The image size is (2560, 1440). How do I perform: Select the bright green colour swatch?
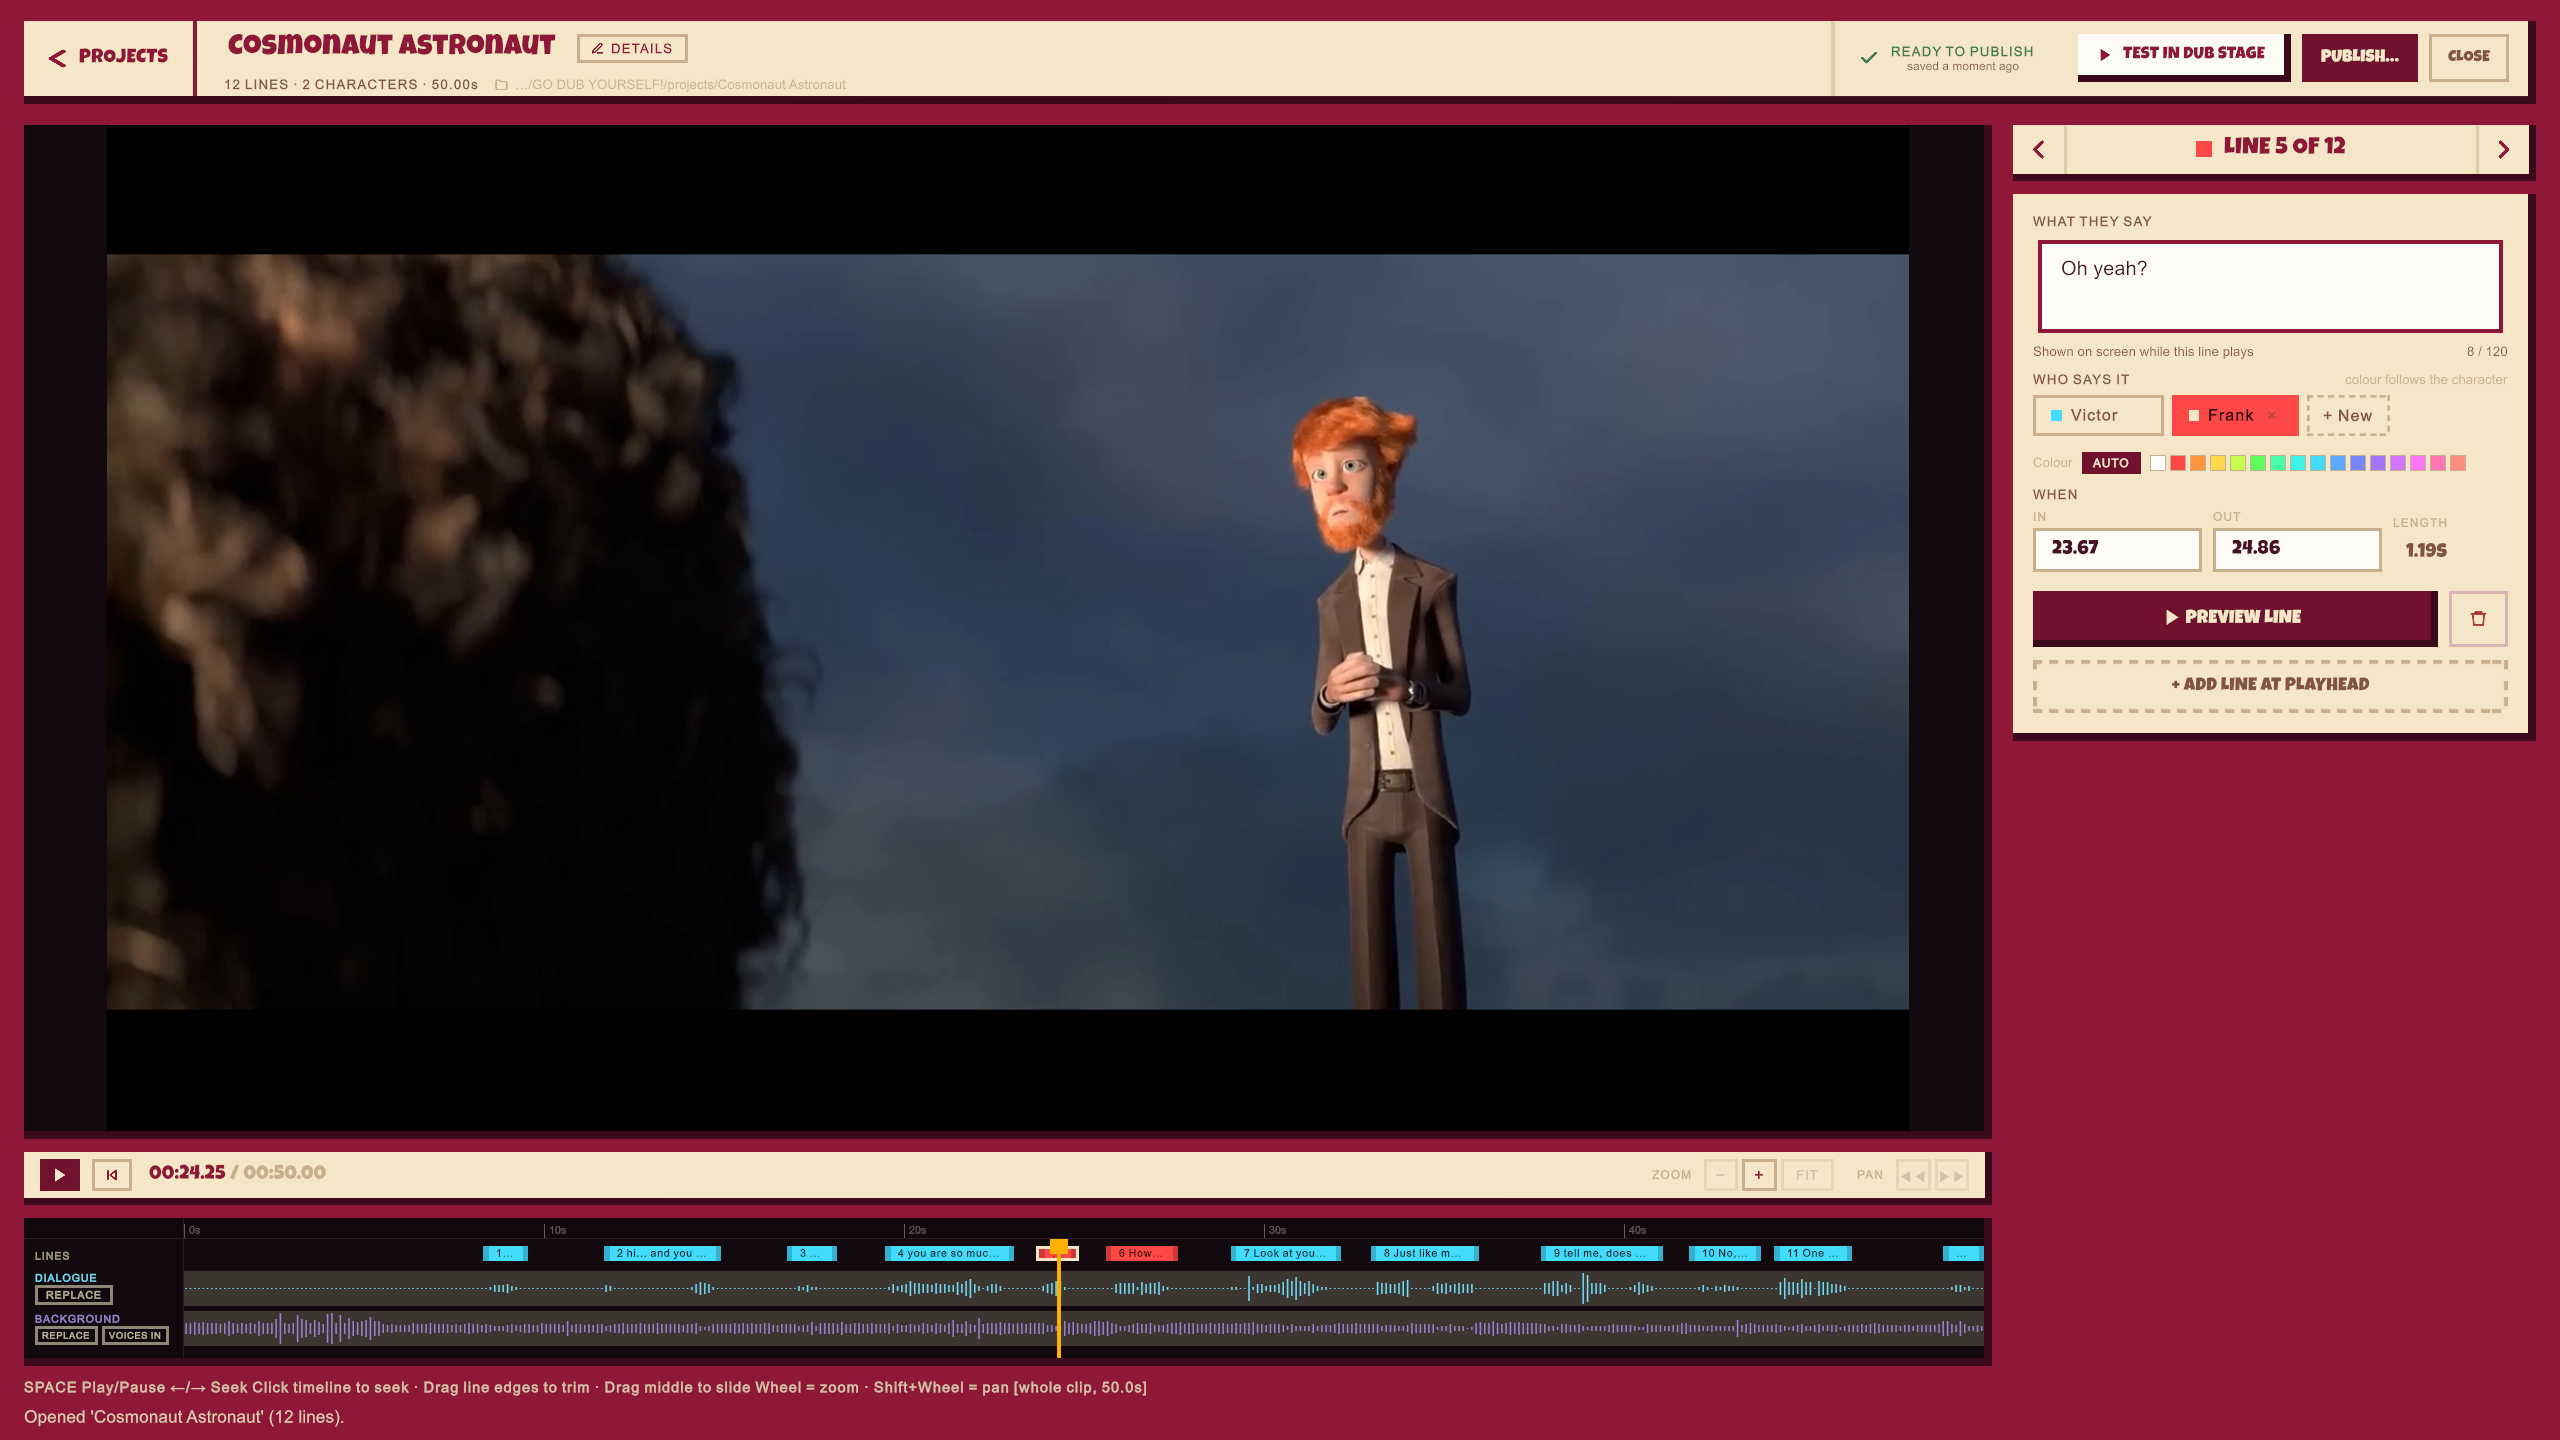point(2258,463)
